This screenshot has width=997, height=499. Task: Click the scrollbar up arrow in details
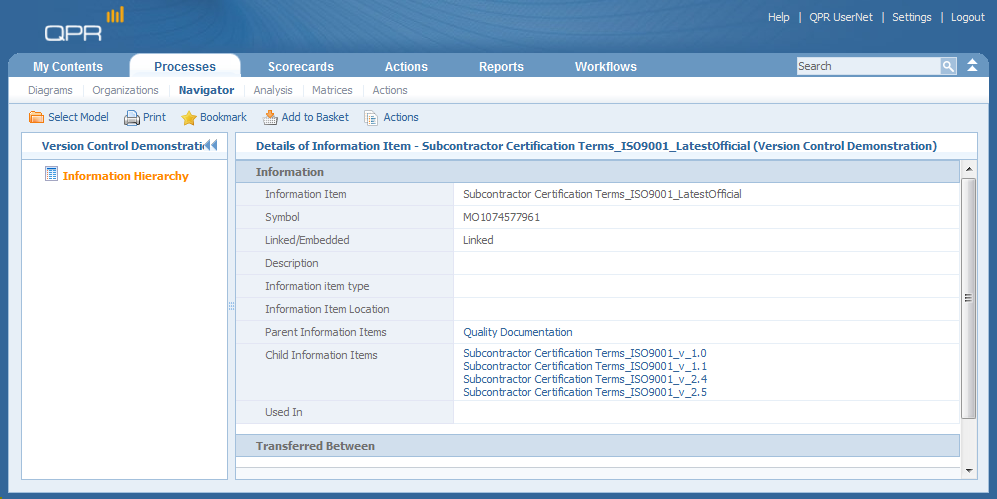pos(969,169)
